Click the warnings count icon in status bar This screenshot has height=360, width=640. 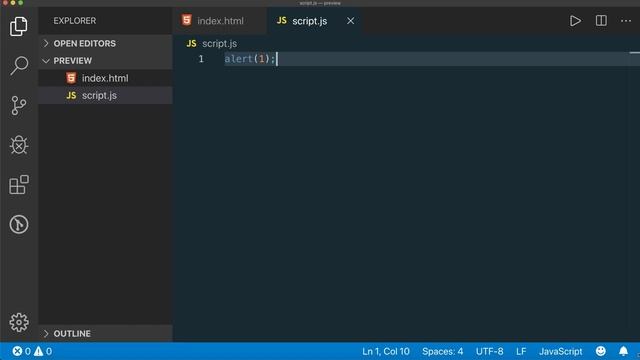(x=38, y=351)
